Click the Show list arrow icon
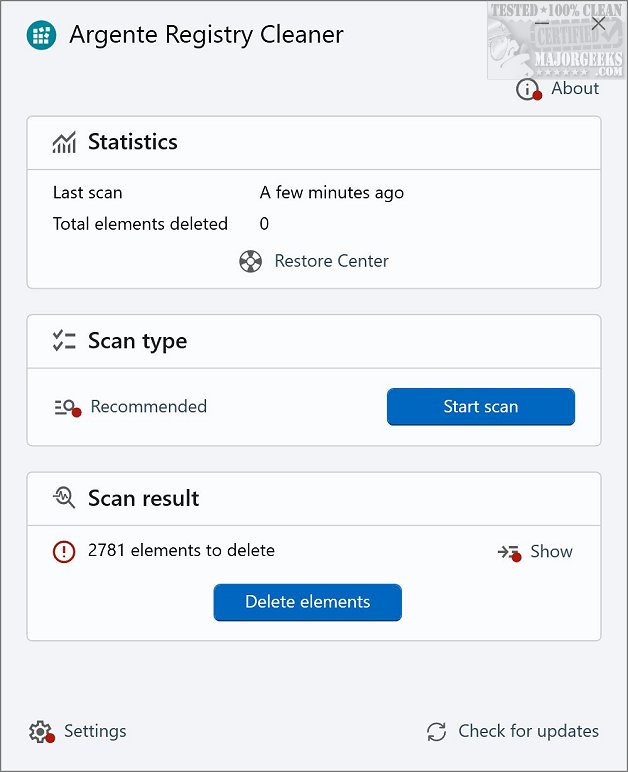This screenshot has width=628, height=772. 509,552
